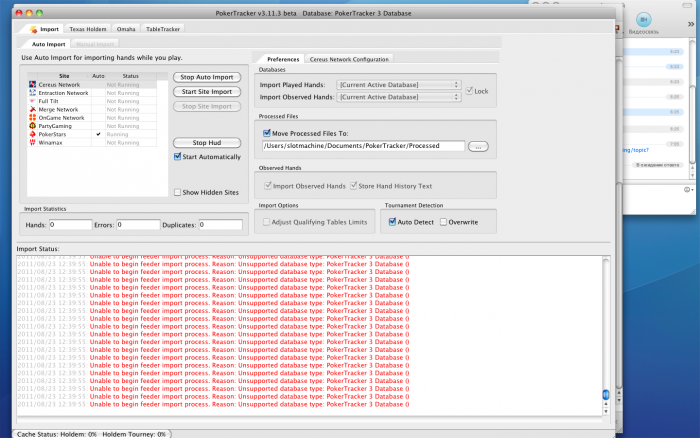Image resolution: width=700 pixels, height=438 pixels.
Task: Click the Site column header
Action: (64, 76)
